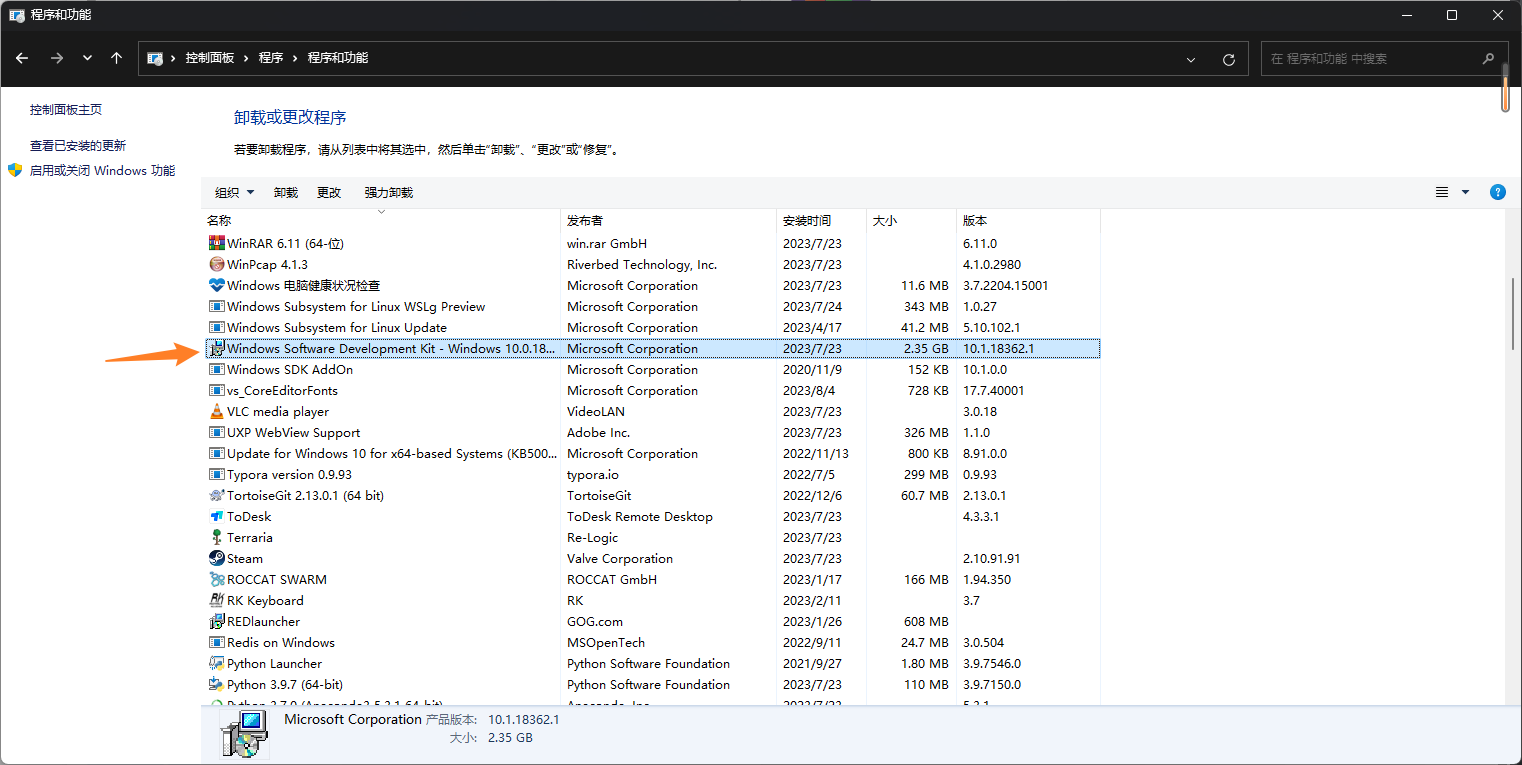Click the Python 3.9.7 (64-bit) icon
This screenshot has height=765, width=1522.
click(217, 684)
